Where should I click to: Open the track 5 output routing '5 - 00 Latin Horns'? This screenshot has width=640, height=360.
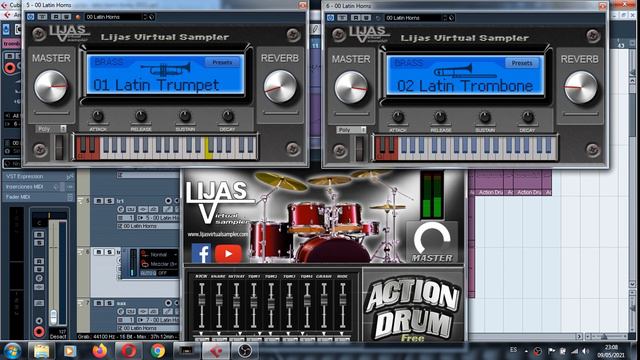click(158, 218)
